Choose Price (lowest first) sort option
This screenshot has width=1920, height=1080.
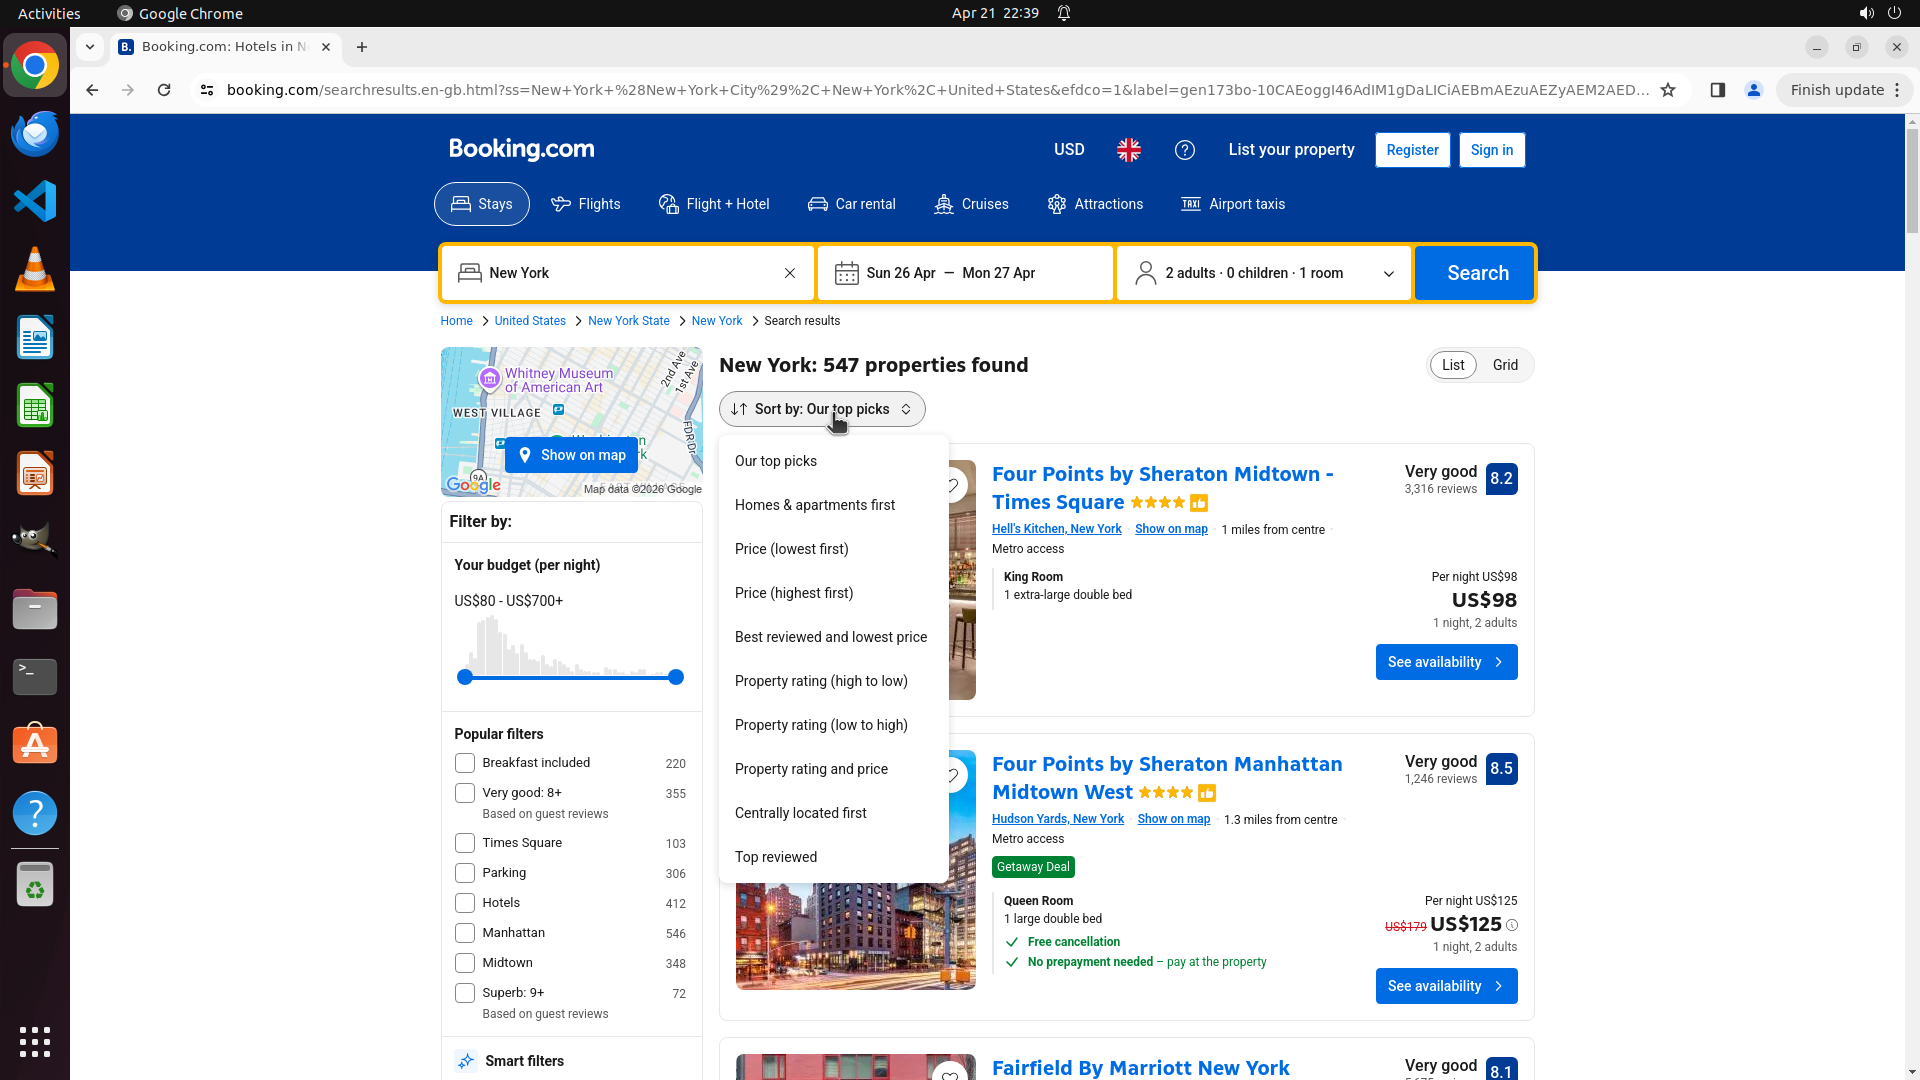[x=791, y=549]
